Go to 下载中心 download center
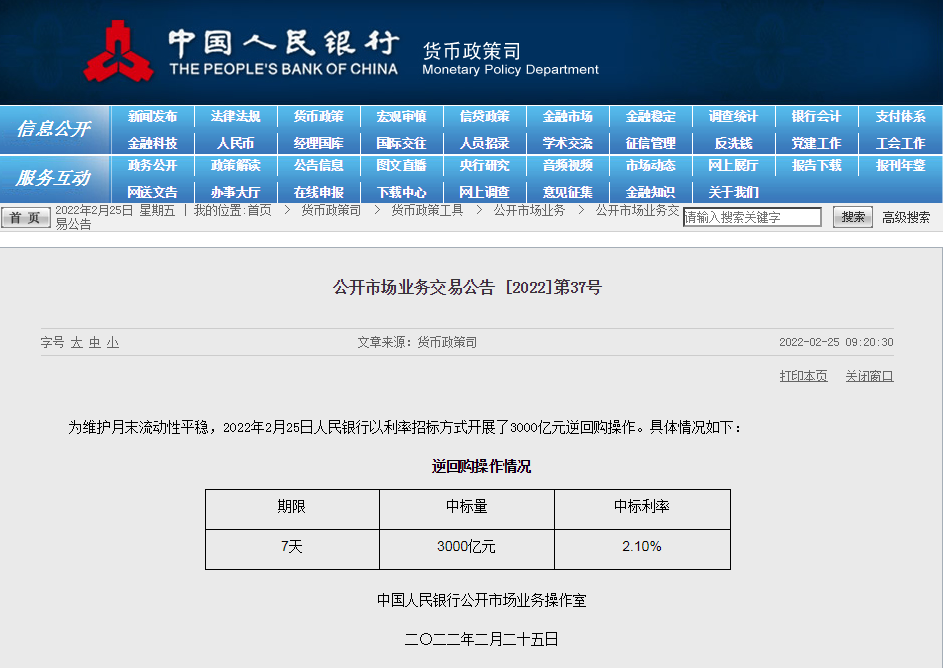The height and width of the screenshot is (668, 943). pos(401,192)
